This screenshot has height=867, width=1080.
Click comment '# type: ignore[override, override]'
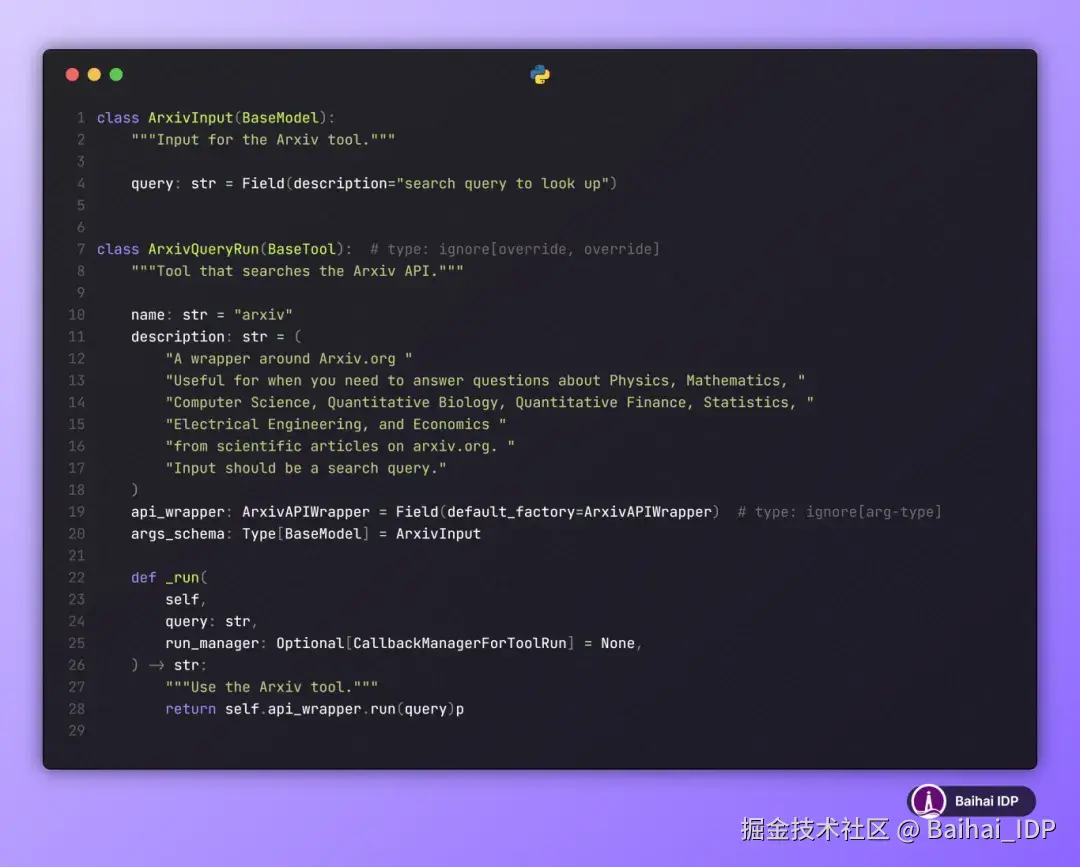[x=515, y=249]
